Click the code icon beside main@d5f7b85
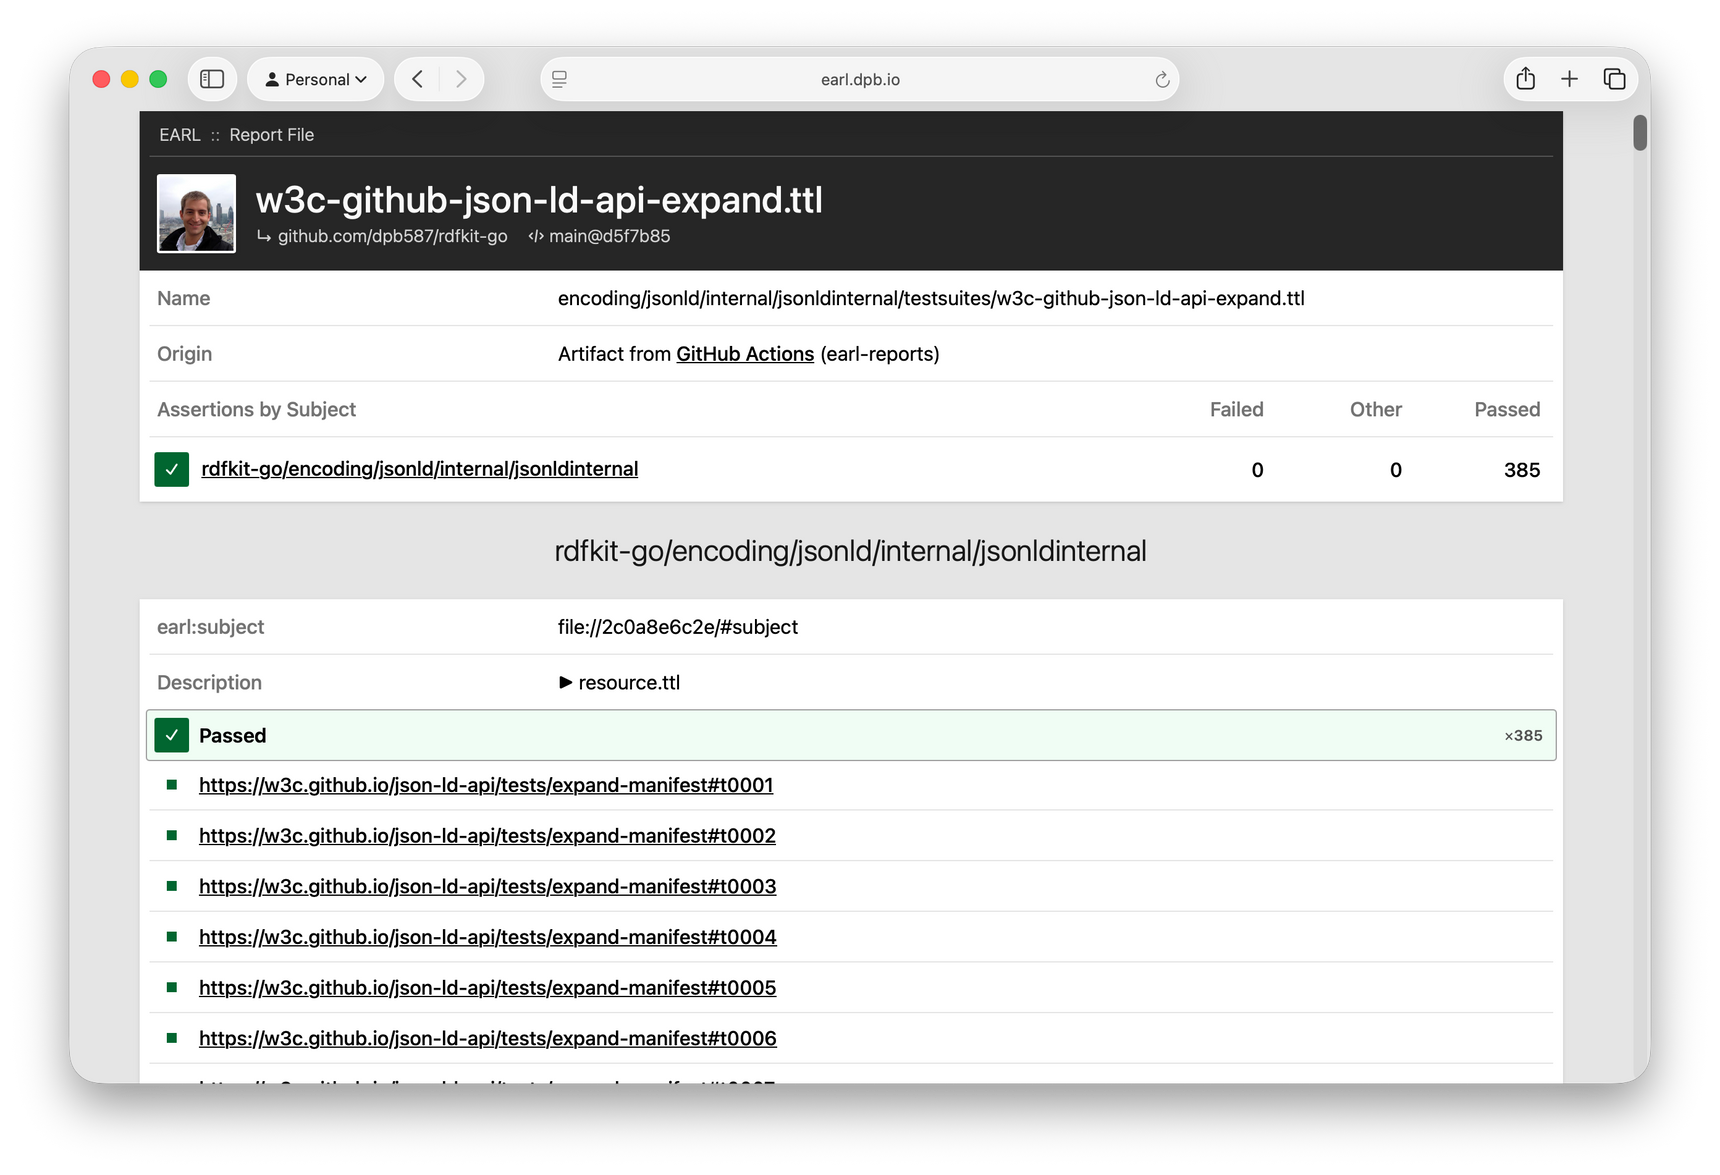Screen dimensions: 1720x1175 tap(534, 236)
